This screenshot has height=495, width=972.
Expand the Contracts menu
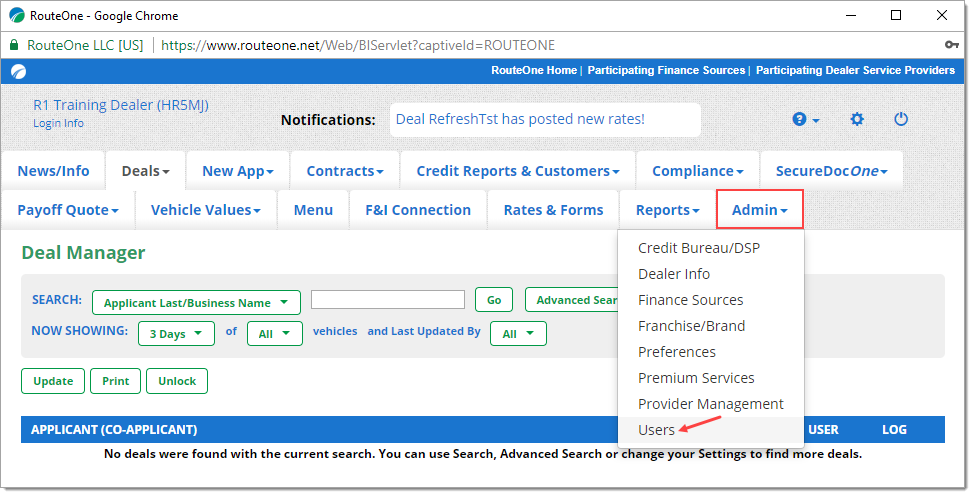pos(345,171)
